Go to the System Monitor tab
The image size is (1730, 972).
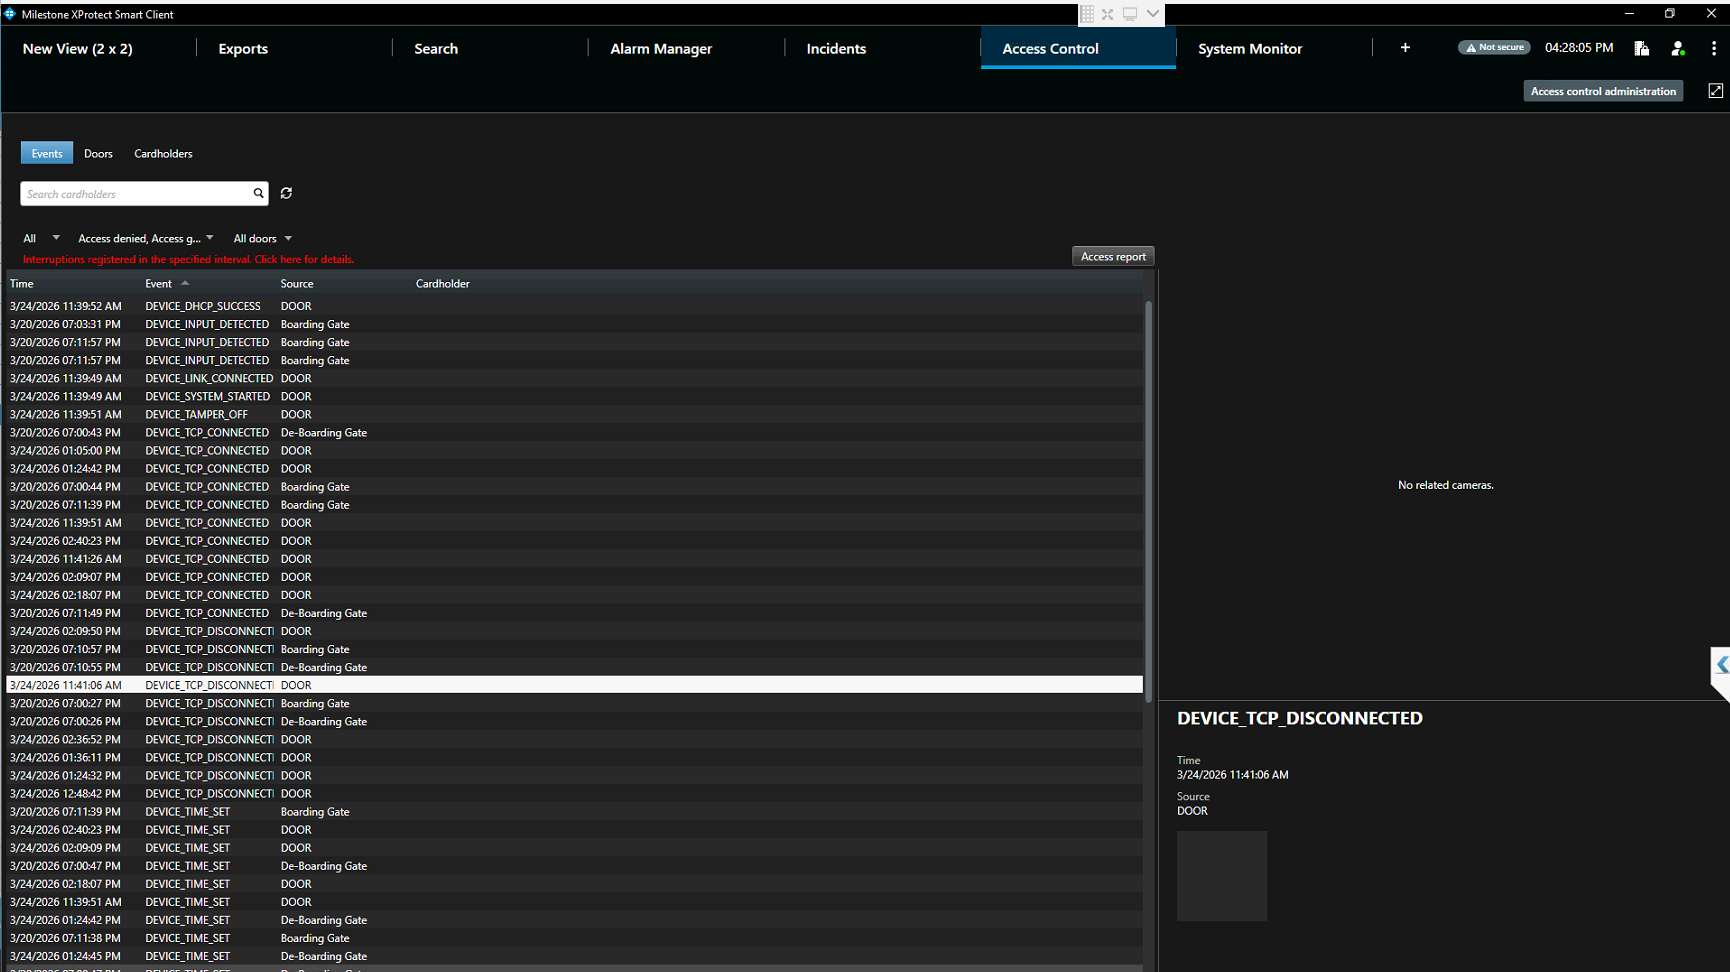pos(1250,48)
